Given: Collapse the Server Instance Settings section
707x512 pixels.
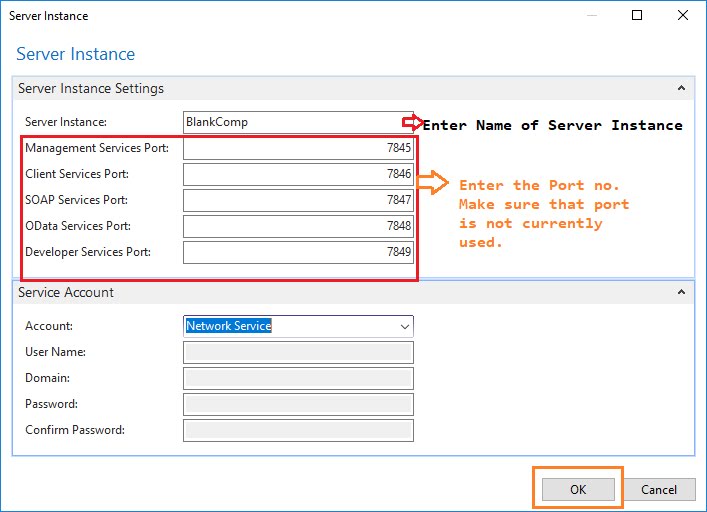Looking at the screenshot, I should tap(681, 88).
